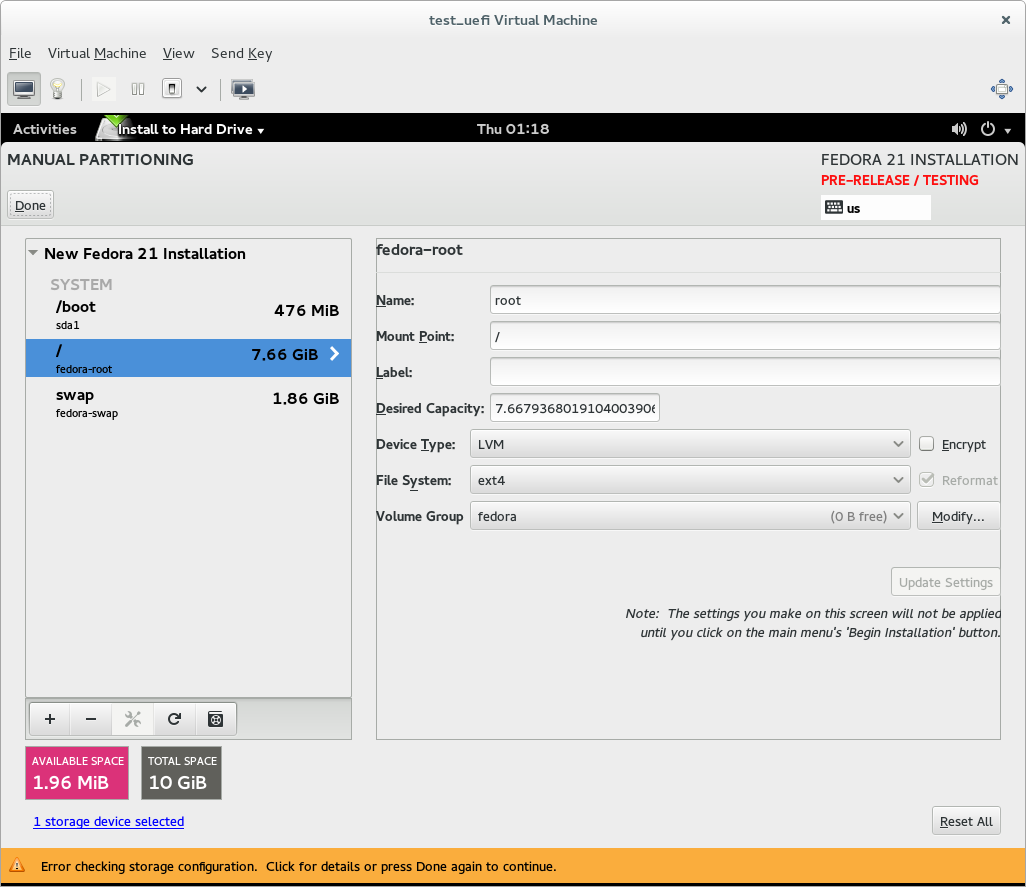1026x887 pixels.
Task: Open the File System ext4 dropdown
Action: pos(690,480)
